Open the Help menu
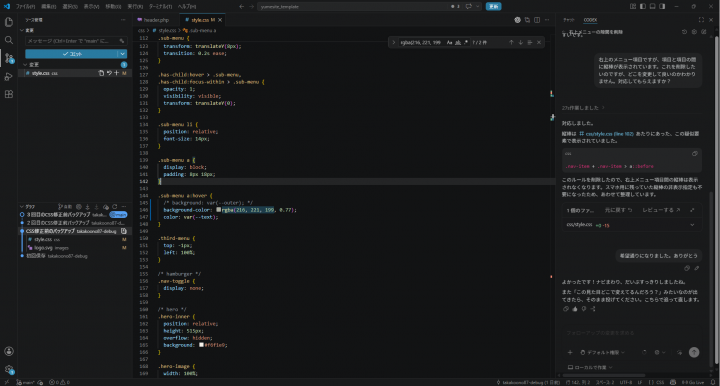This screenshot has width=720, height=386. (187, 6)
